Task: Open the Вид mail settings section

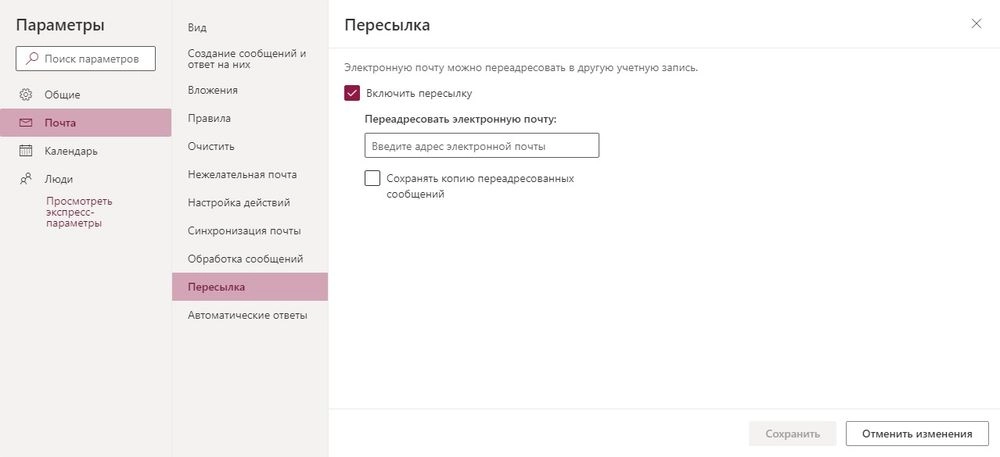Action: click(197, 27)
